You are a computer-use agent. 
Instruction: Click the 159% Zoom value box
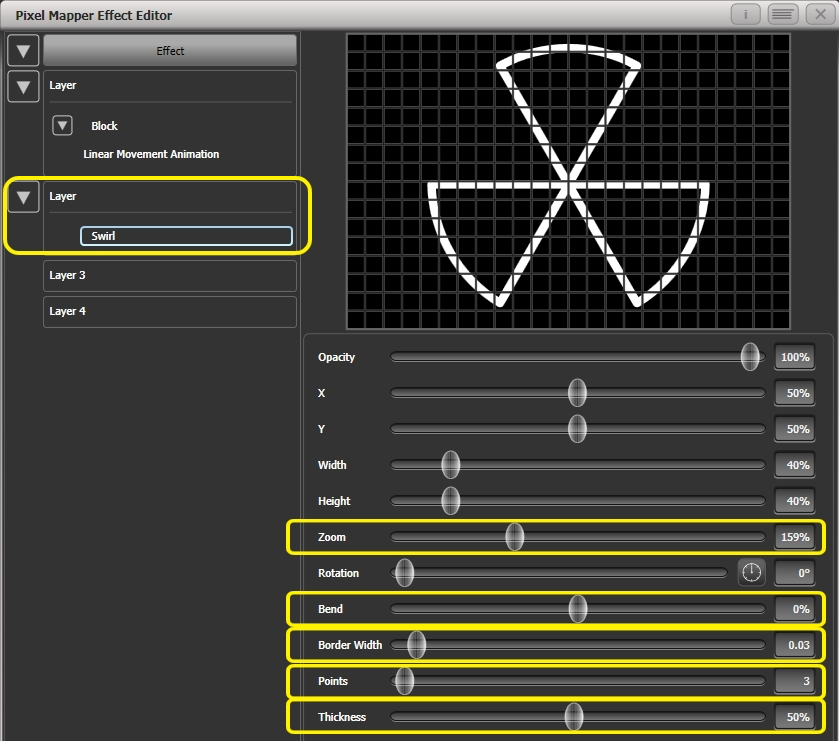point(794,537)
